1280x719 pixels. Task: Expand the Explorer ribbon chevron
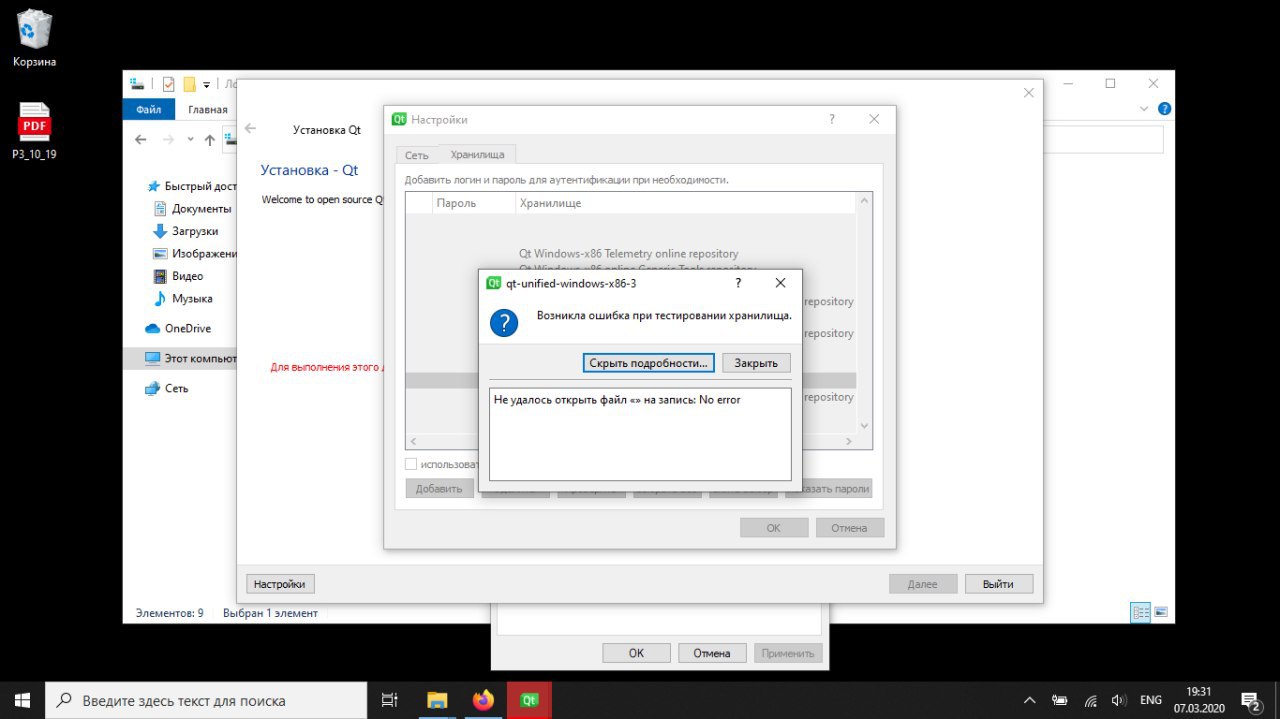coord(1144,109)
